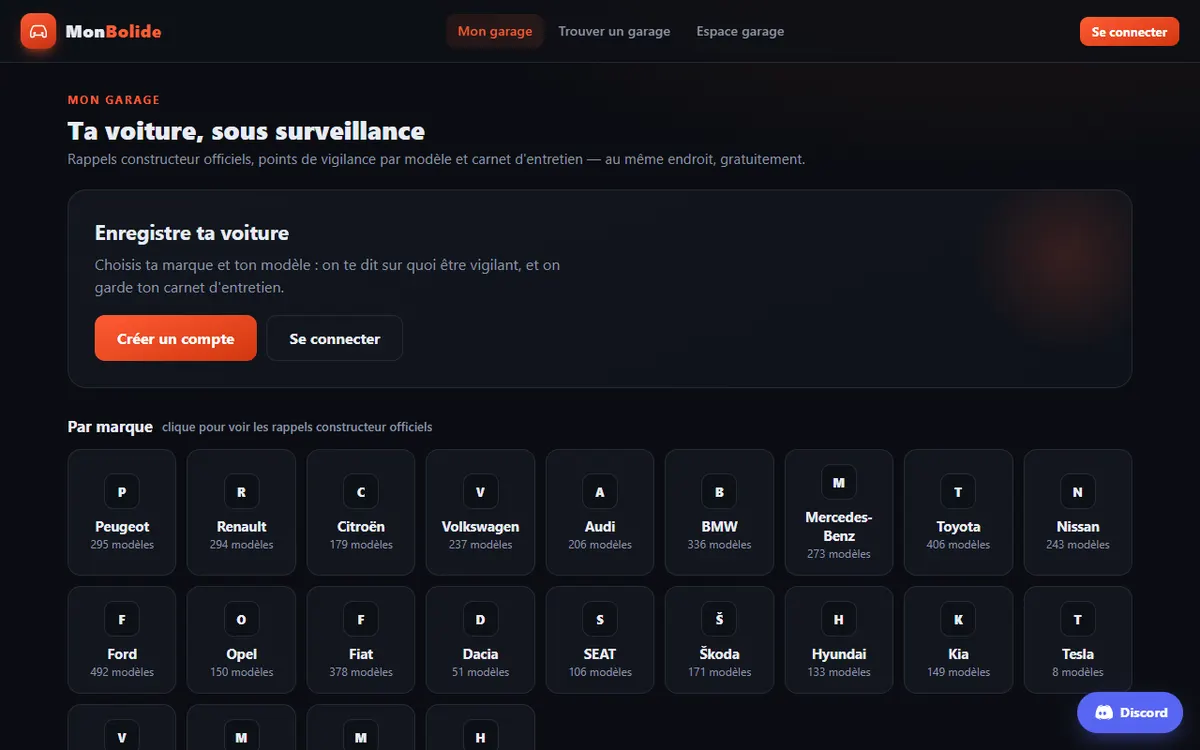Click the Opel letter O badge
This screenshot has height=750, width=1200.
click(x=241, y=620)
